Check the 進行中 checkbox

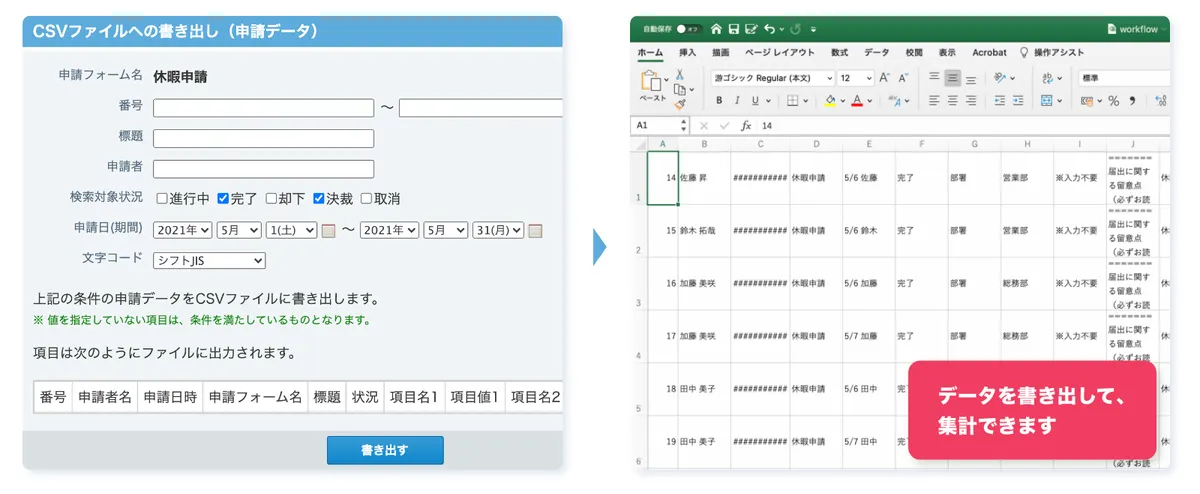coord(162,198)
